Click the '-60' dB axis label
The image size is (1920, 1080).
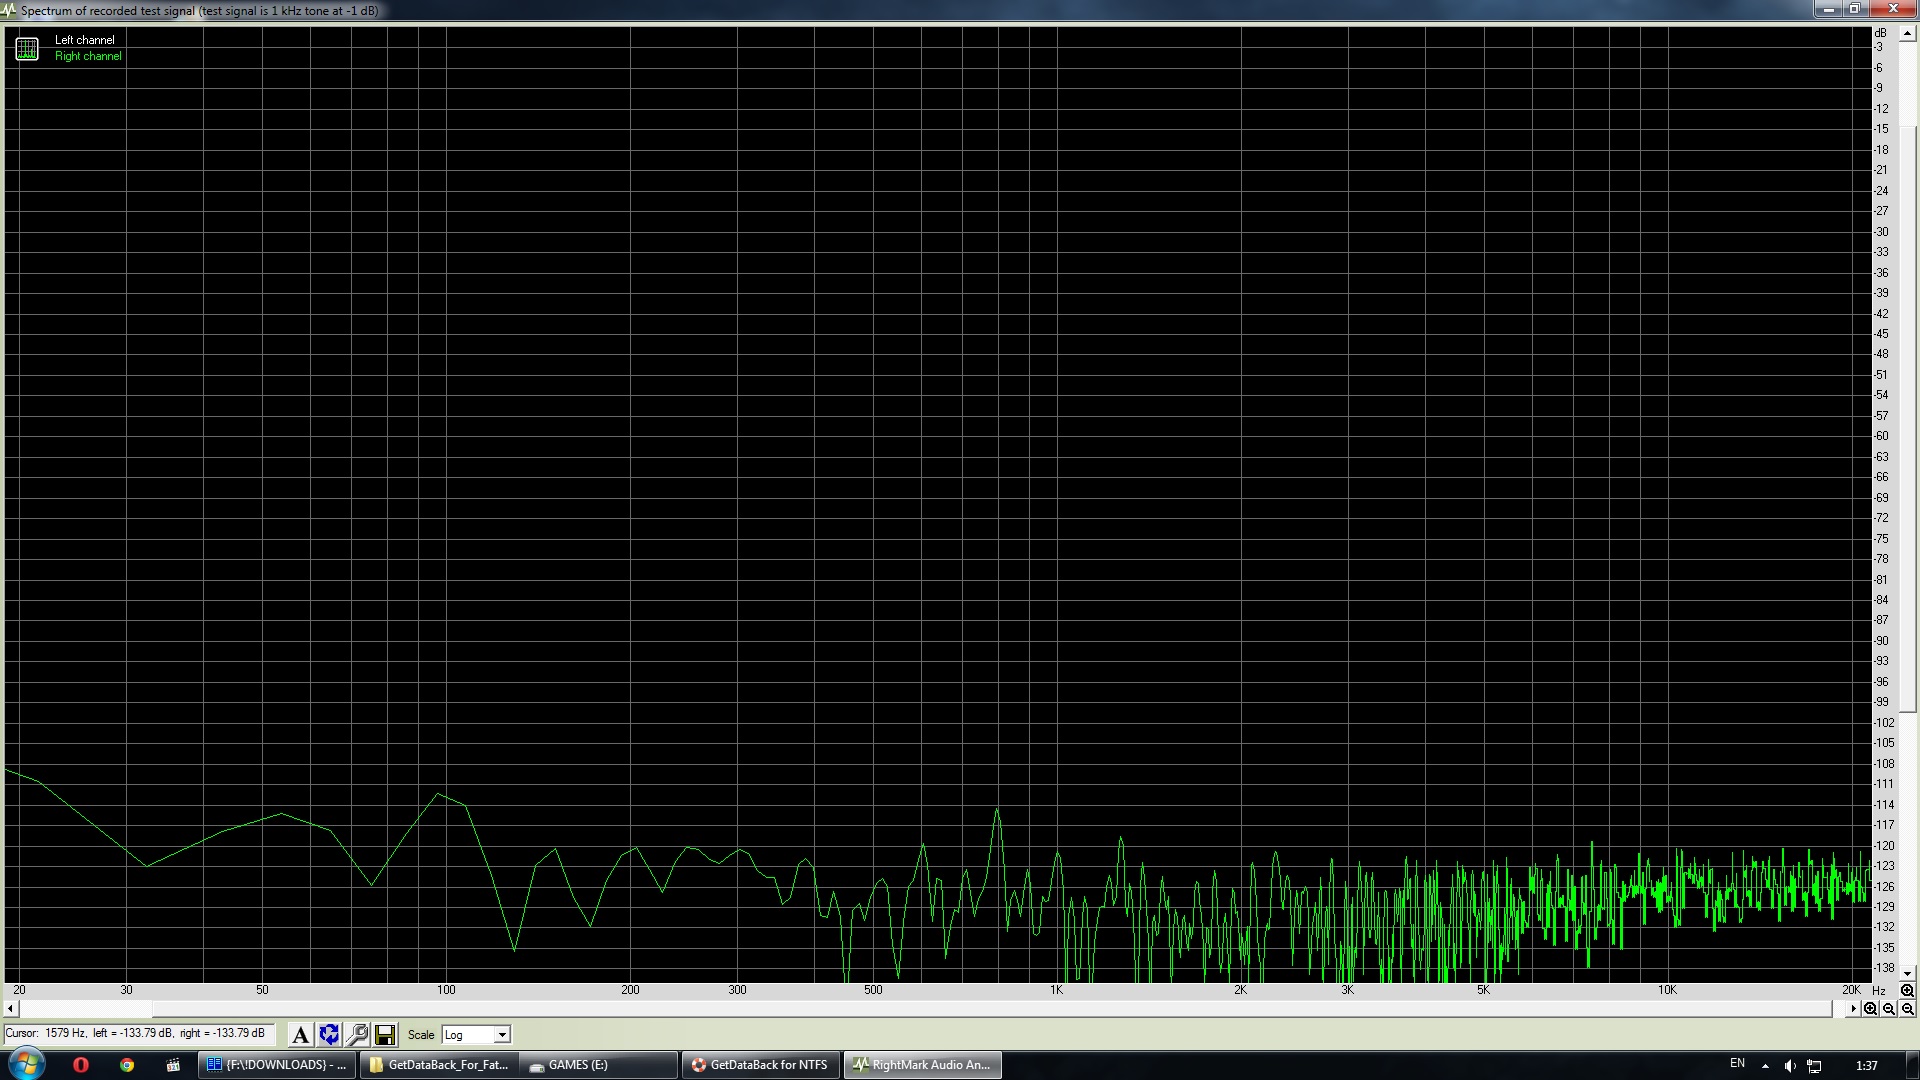point(1881,436)
